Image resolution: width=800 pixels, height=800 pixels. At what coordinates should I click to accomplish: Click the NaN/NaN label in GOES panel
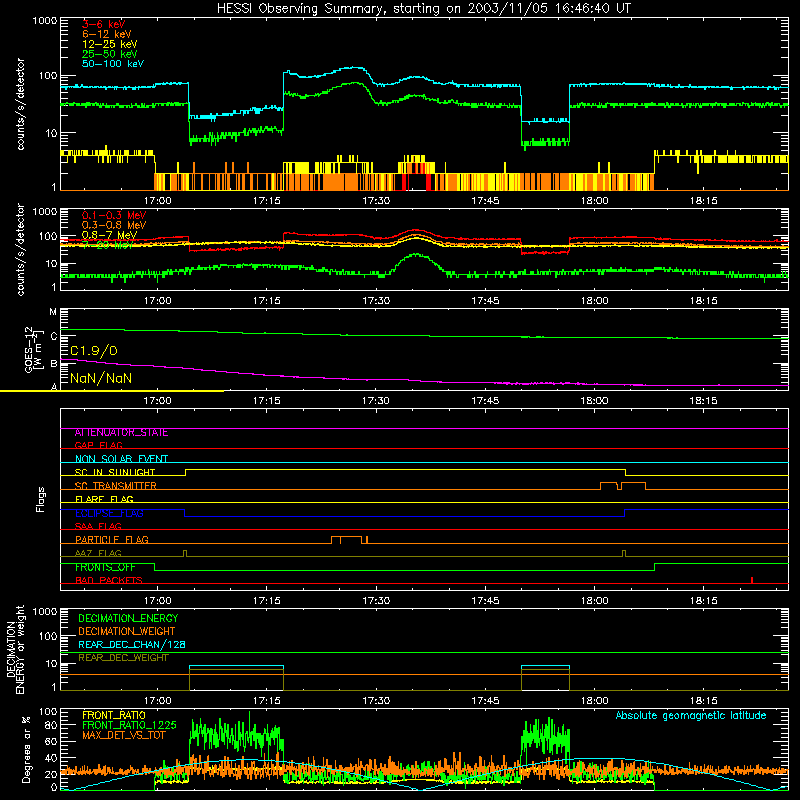[101, 379]
